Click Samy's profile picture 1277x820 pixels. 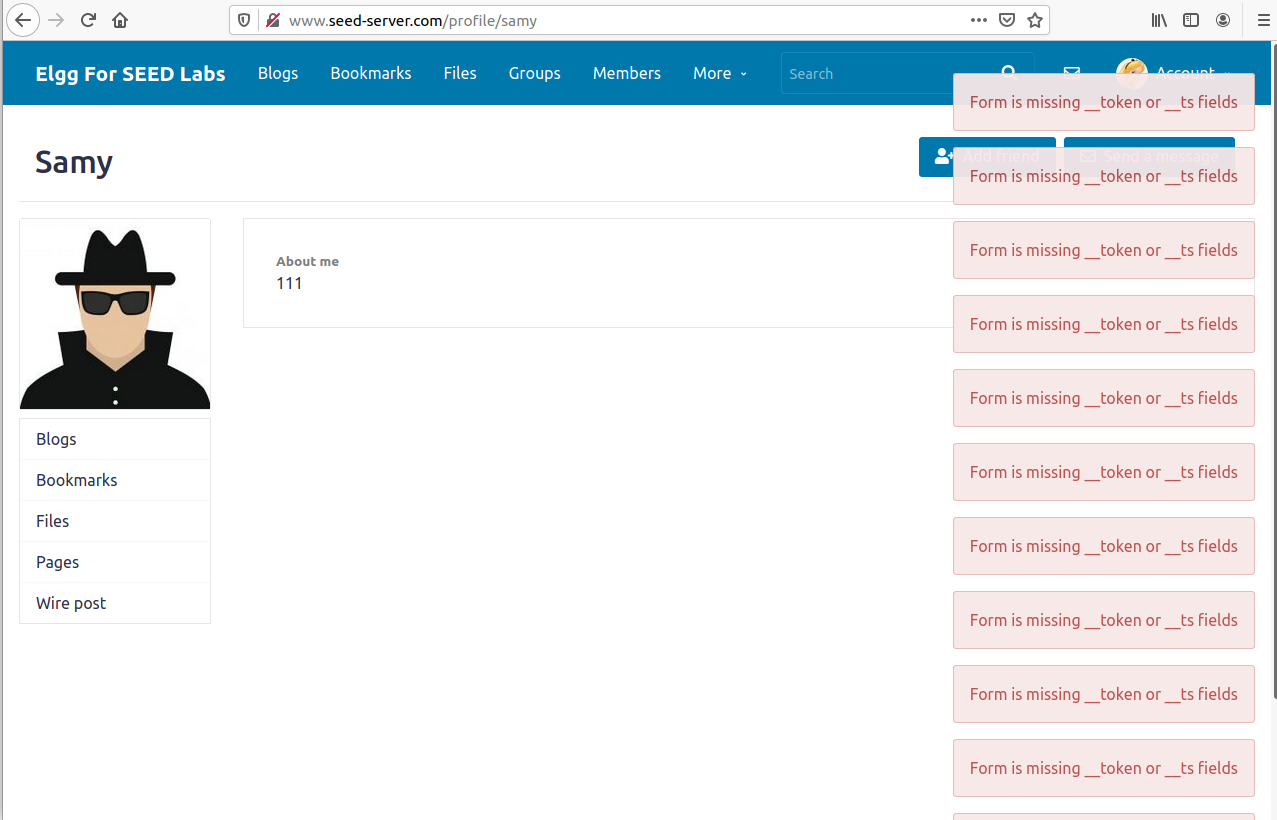tap(115, 314)
